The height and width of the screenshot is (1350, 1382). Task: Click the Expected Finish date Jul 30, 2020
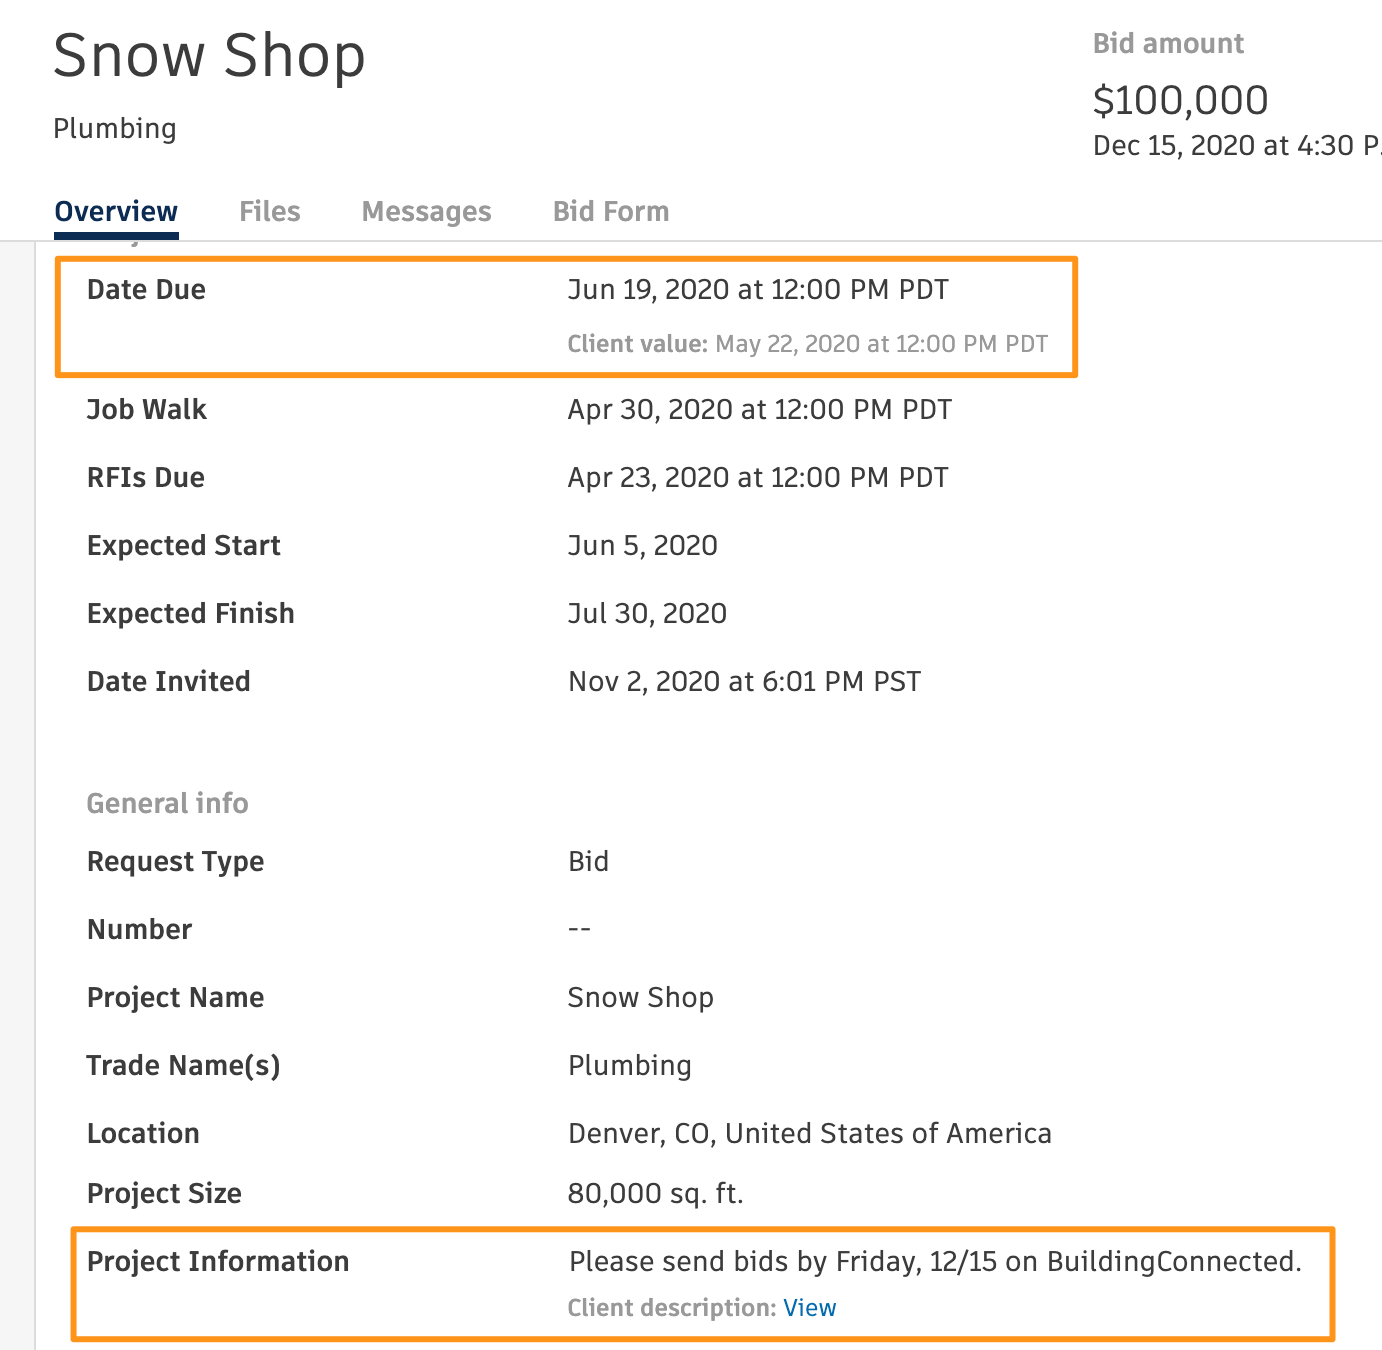(x=646, y=614)
